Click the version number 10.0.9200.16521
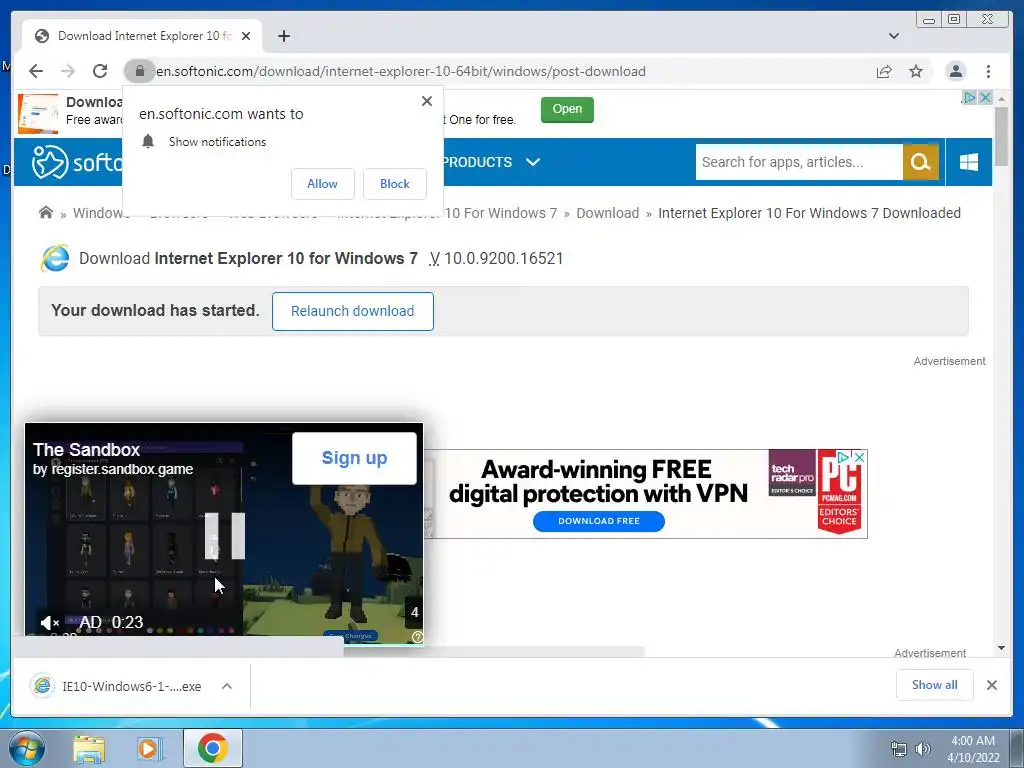The image size is (1024, 768). click(504, 259)
